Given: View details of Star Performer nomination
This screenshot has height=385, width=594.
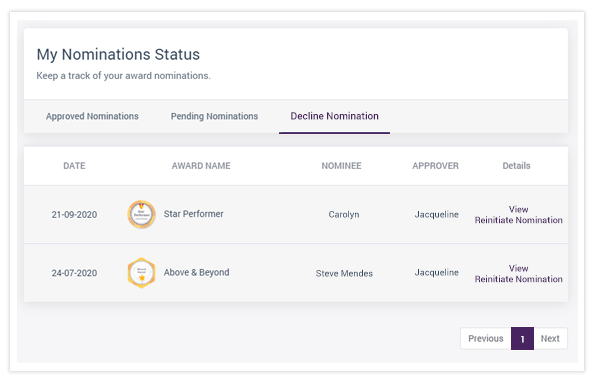Looking at the screenshot, I should pos(518,209).
